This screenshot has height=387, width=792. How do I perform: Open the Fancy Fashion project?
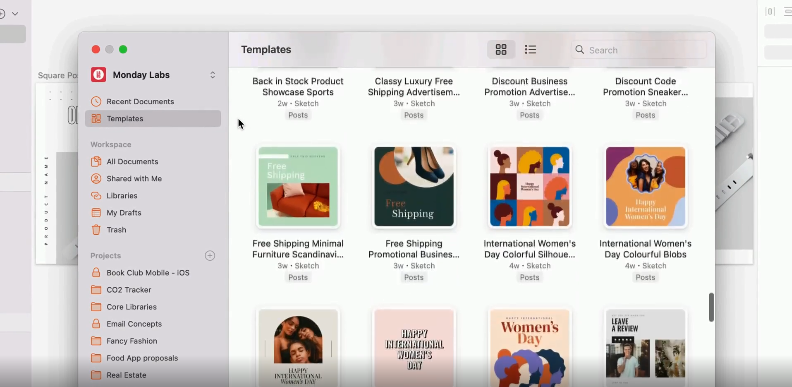(153, 341)
